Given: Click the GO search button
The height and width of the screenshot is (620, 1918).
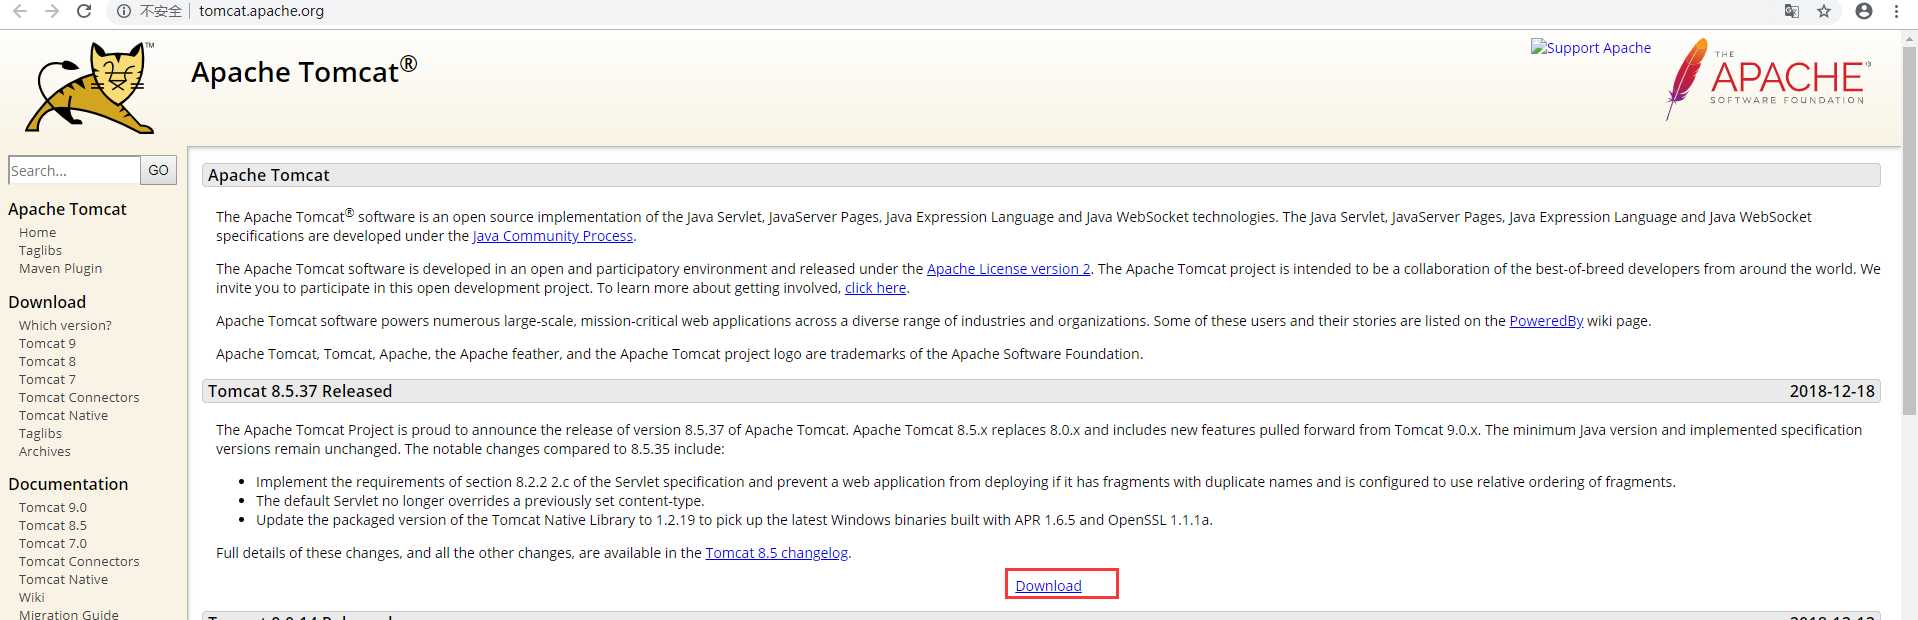Looking at the screenshot, I should (158, 170).
